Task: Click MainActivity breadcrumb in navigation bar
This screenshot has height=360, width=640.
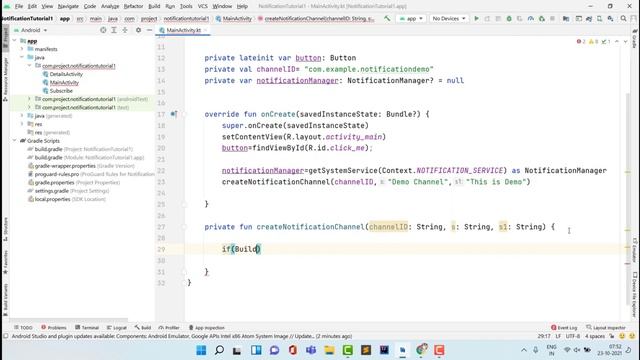Action: click(234, 18)
